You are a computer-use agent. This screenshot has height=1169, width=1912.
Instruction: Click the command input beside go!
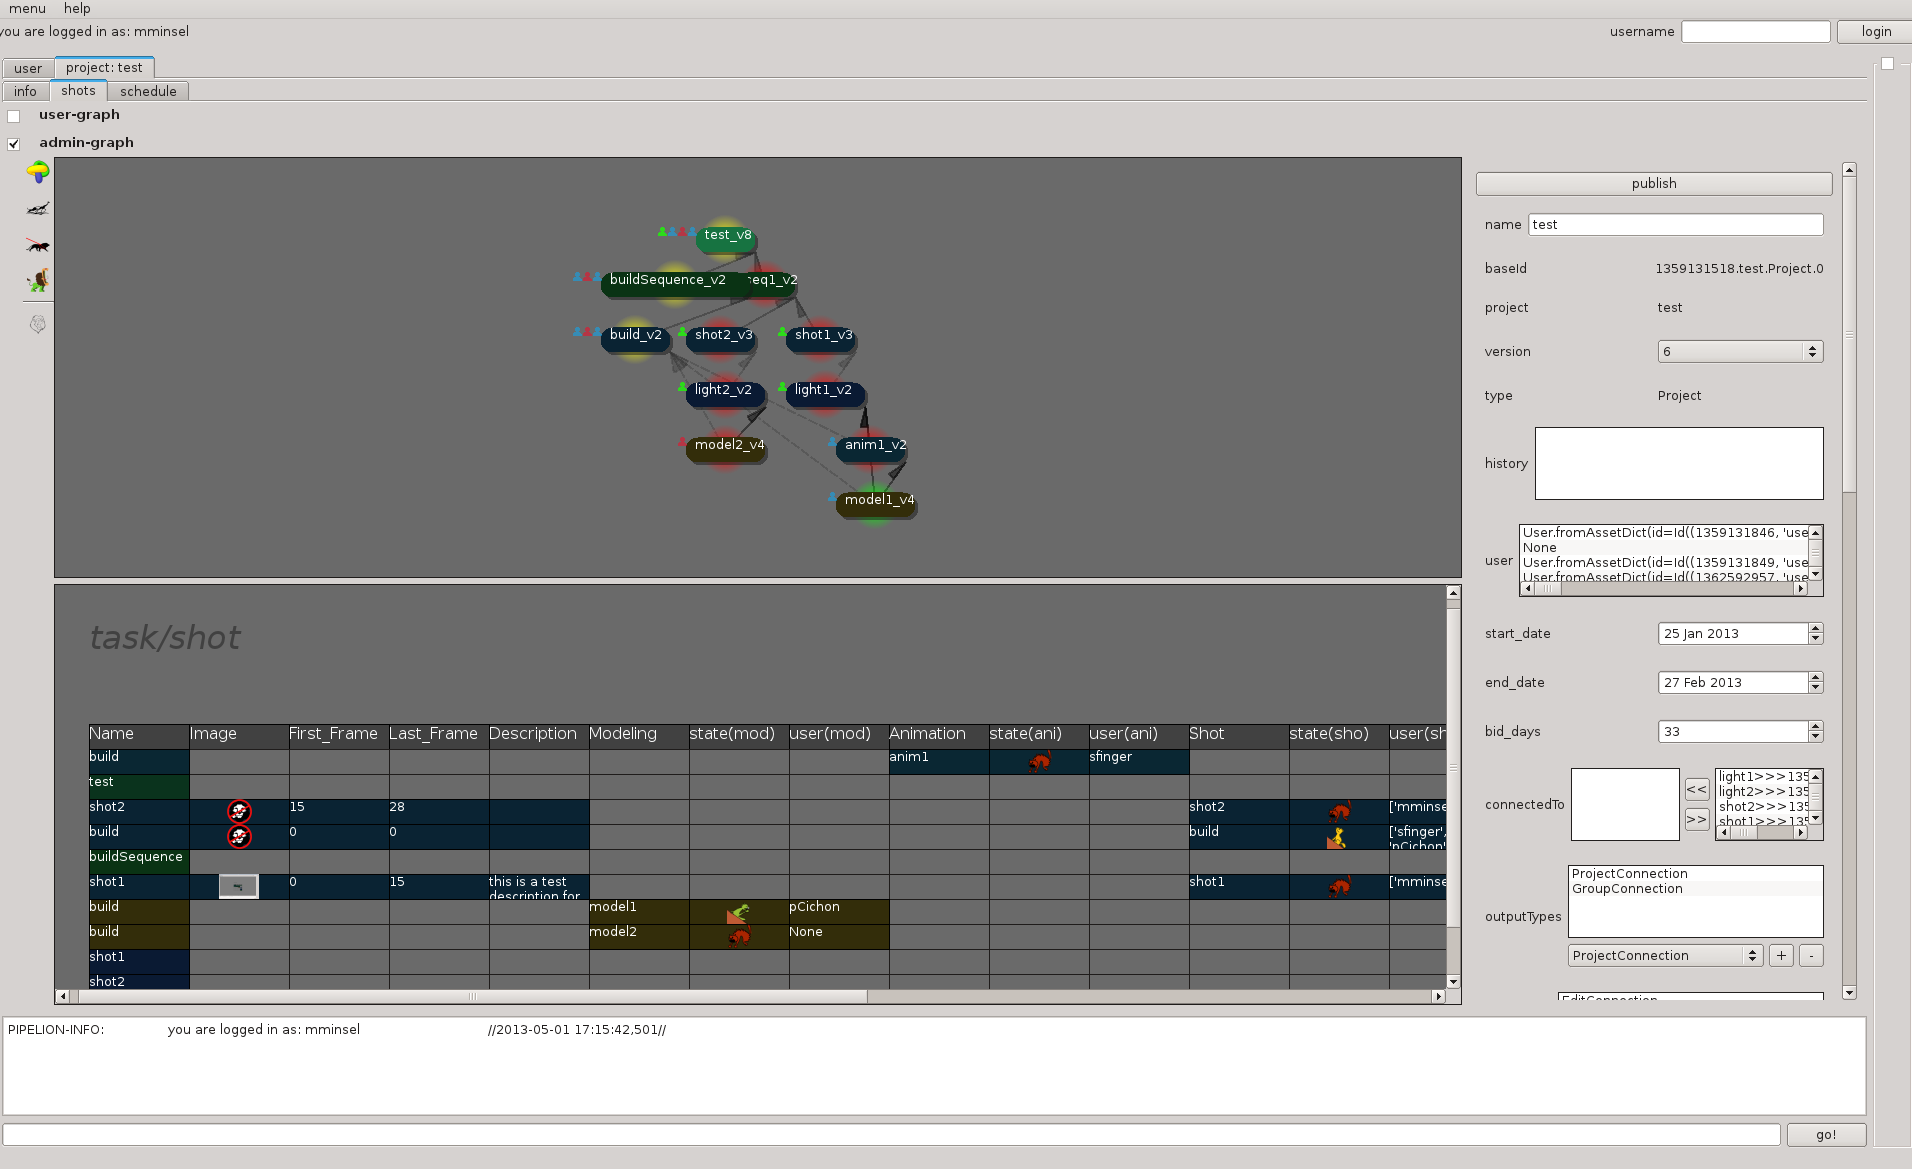click(891, 1135)
